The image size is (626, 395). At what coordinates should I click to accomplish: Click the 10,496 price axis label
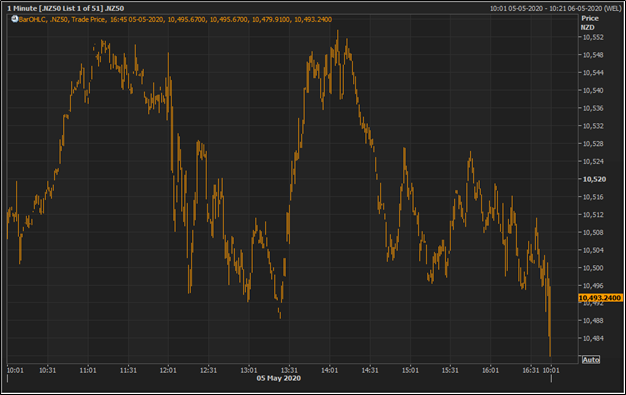[x=593, y=286]
